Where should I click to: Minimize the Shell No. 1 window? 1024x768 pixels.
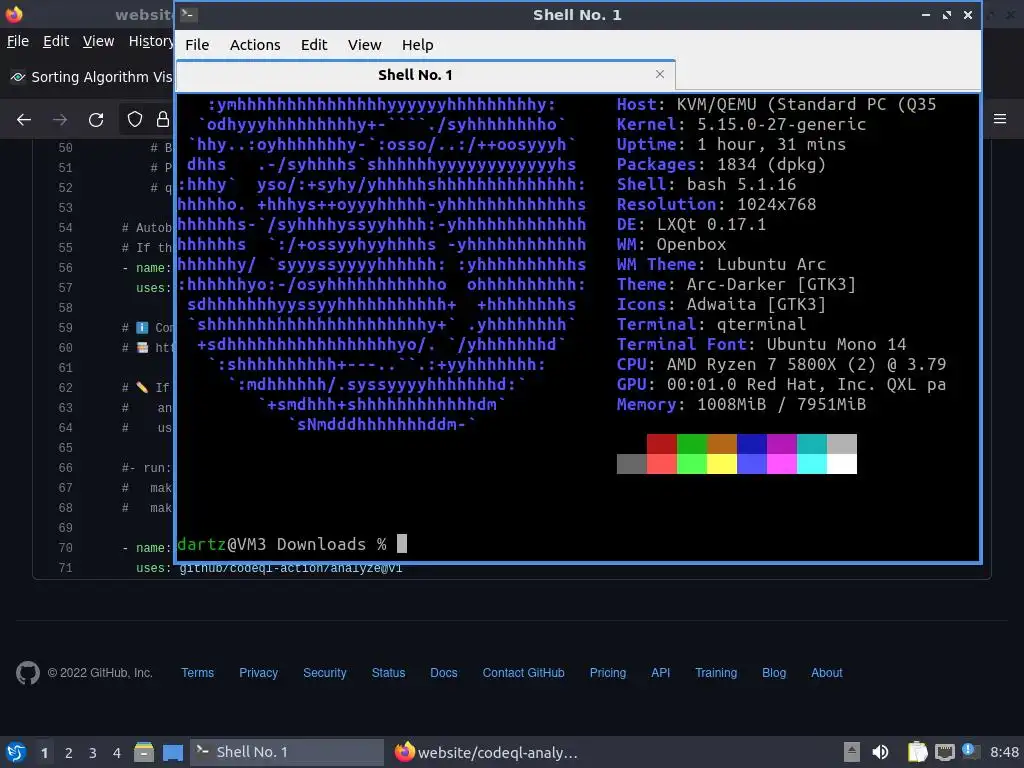click(x=925, y=14)
